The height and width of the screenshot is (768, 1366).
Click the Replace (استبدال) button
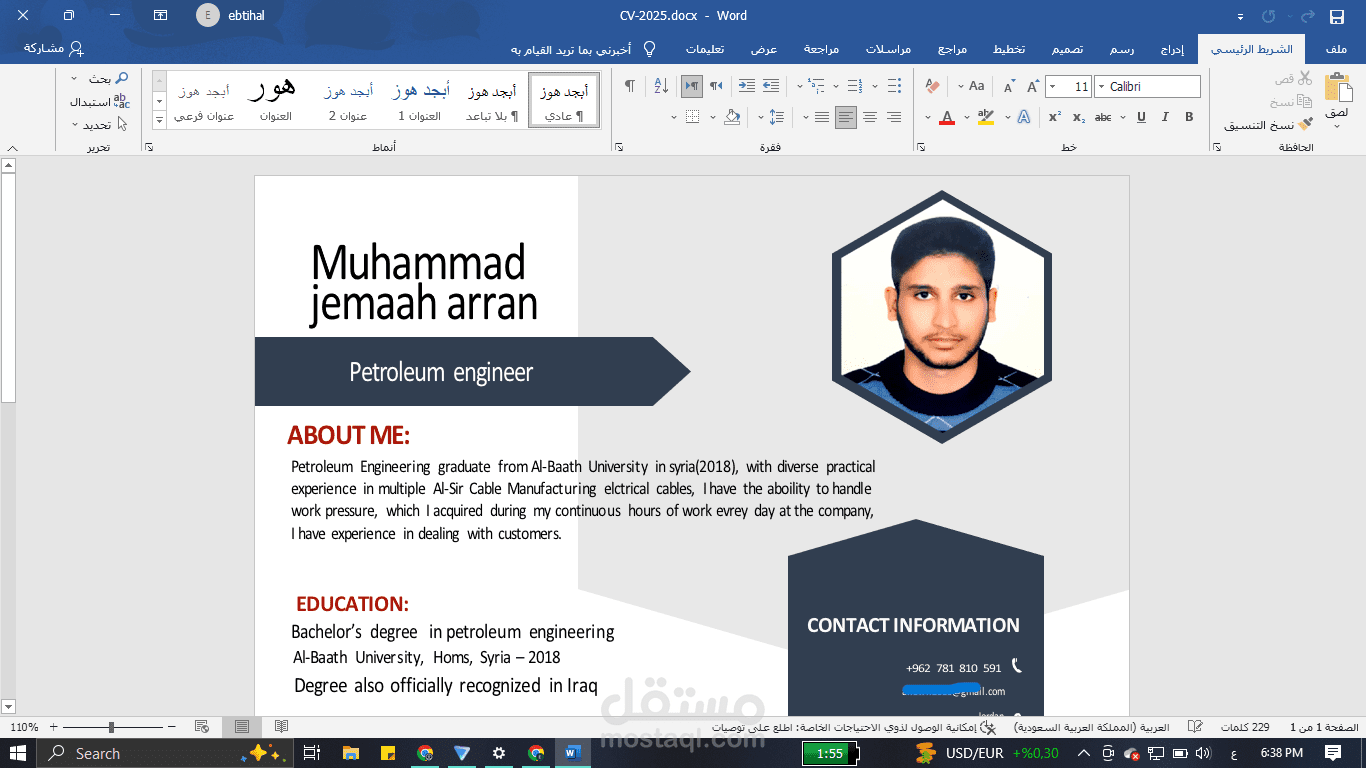pos(100,101)
